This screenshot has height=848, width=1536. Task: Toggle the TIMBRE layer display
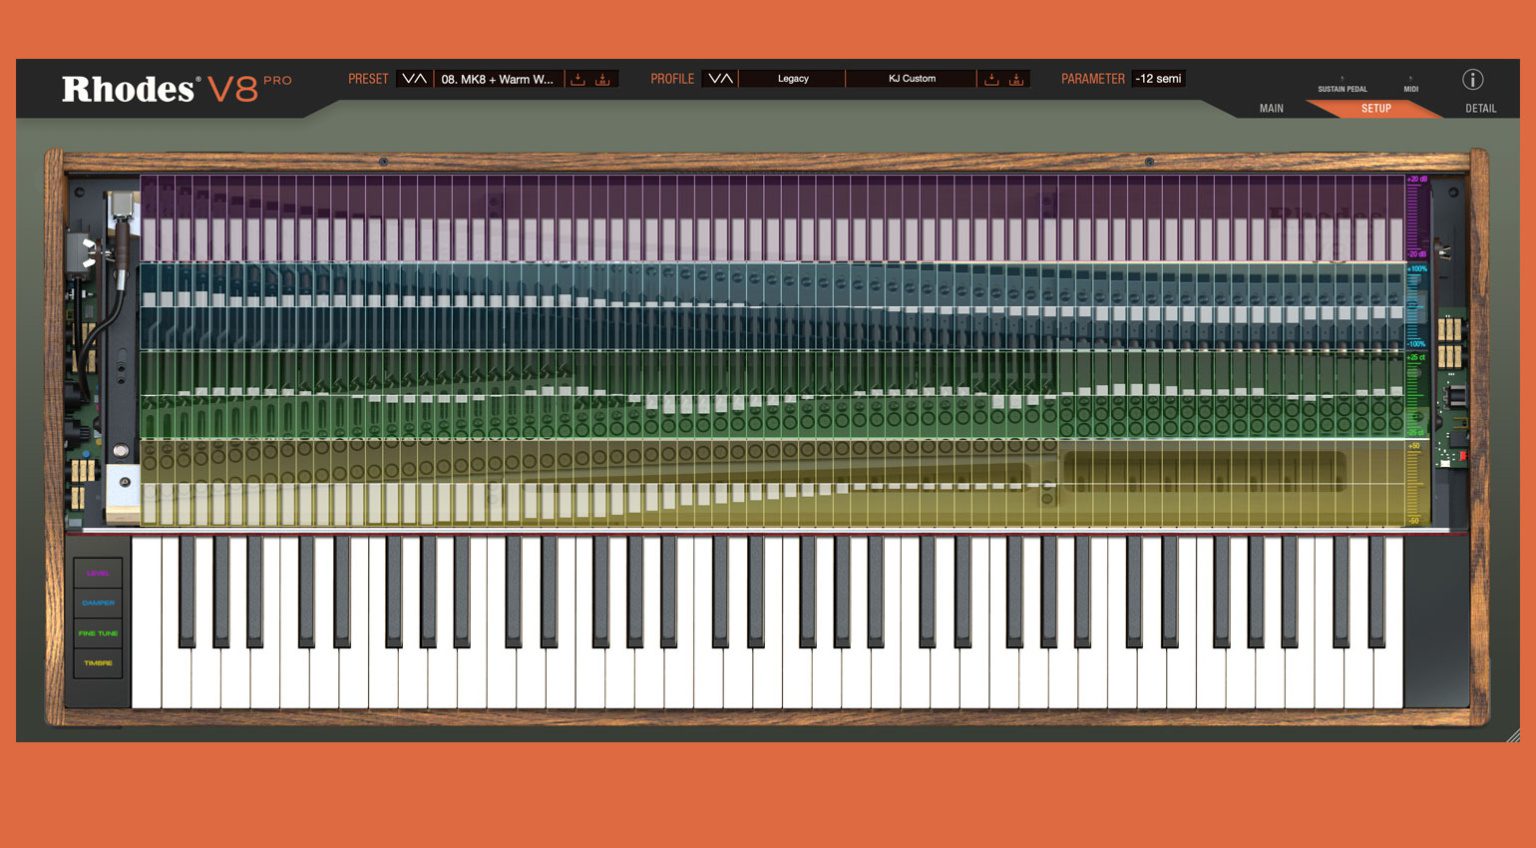(x=96, y=662)
